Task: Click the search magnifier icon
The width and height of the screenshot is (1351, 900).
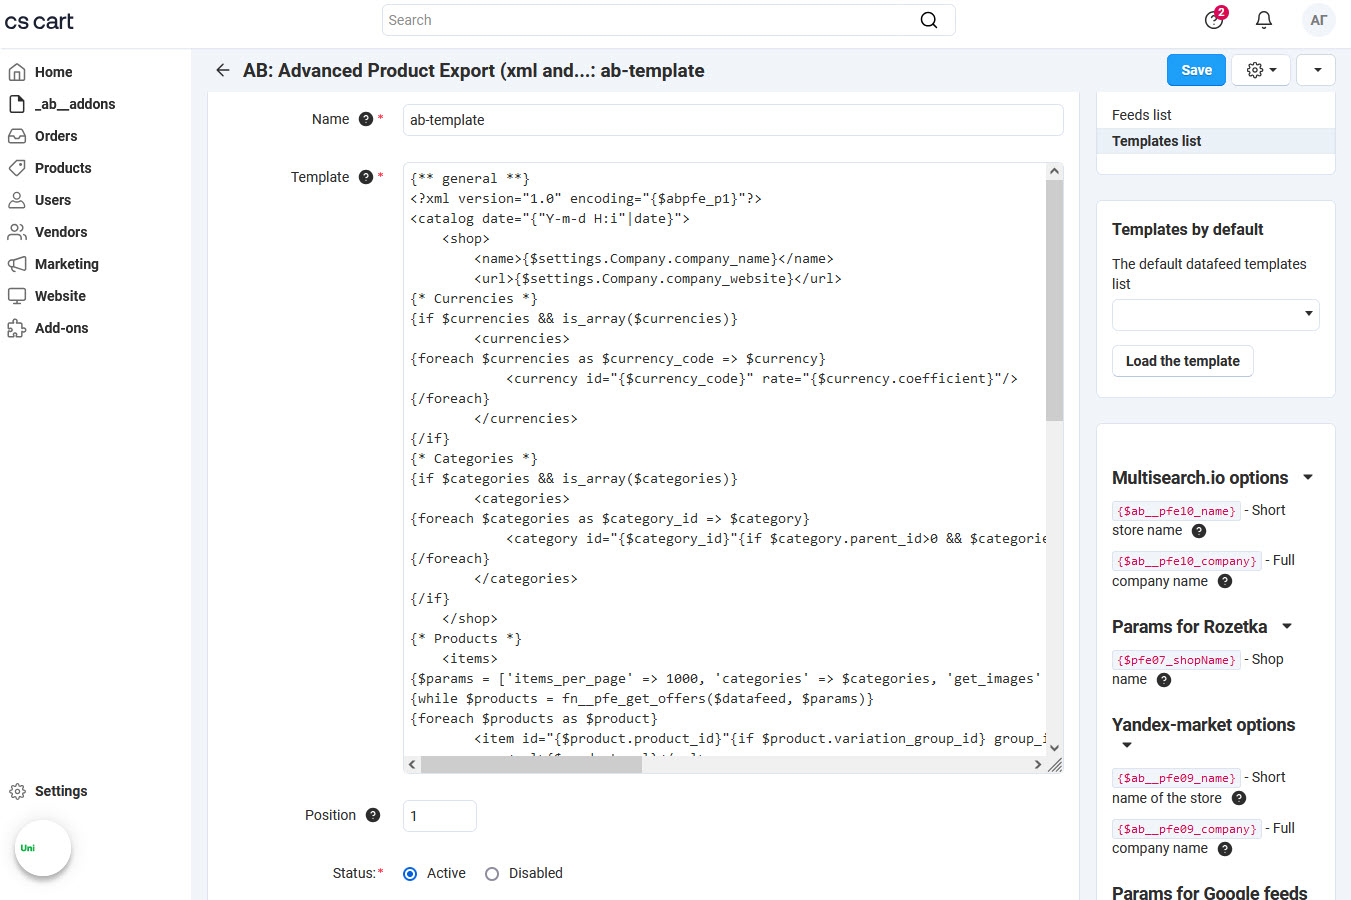Action: pyautogui.click(x=928, y=20)
